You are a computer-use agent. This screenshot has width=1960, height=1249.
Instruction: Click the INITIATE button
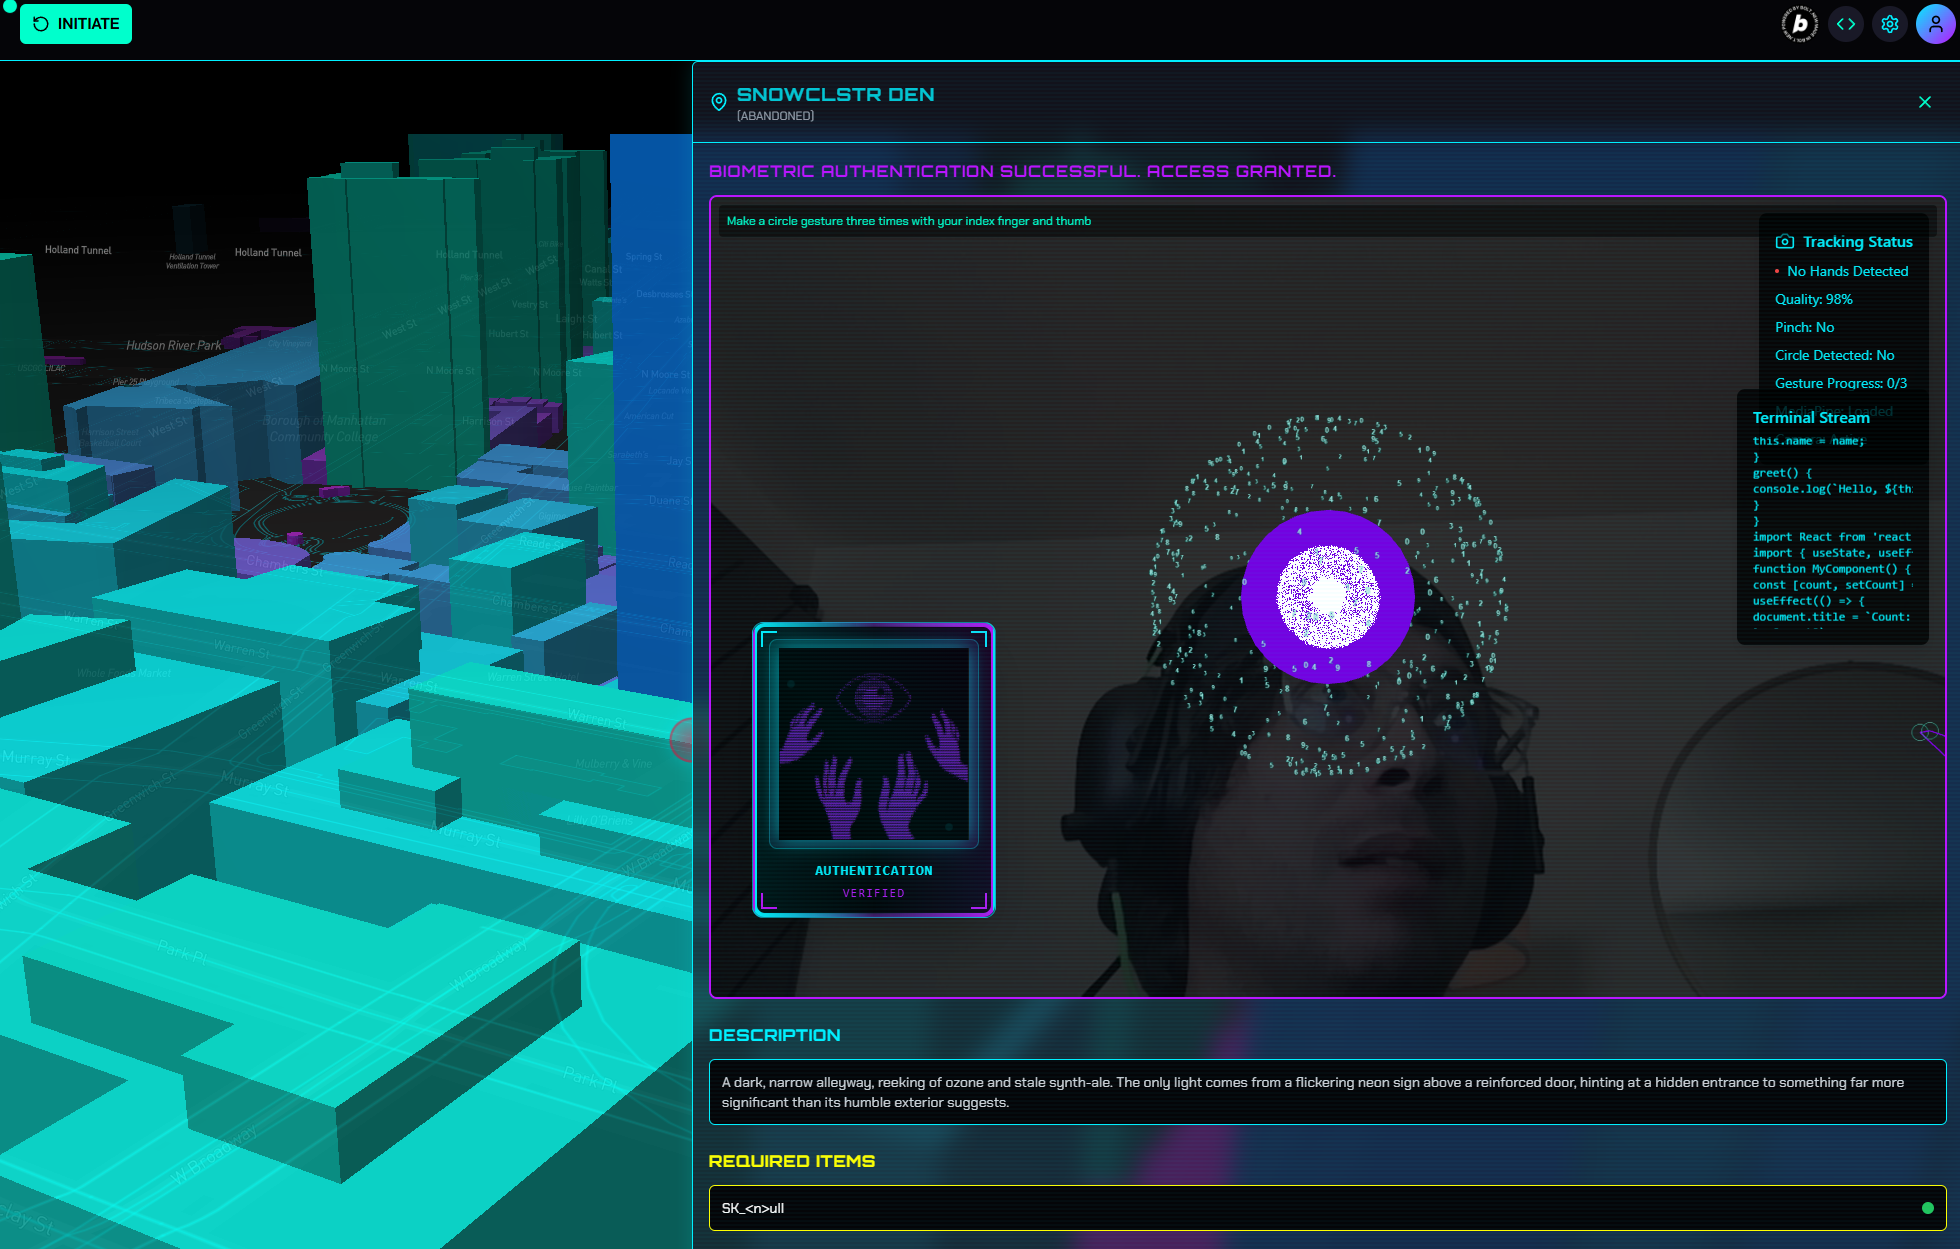pos(76,24)
